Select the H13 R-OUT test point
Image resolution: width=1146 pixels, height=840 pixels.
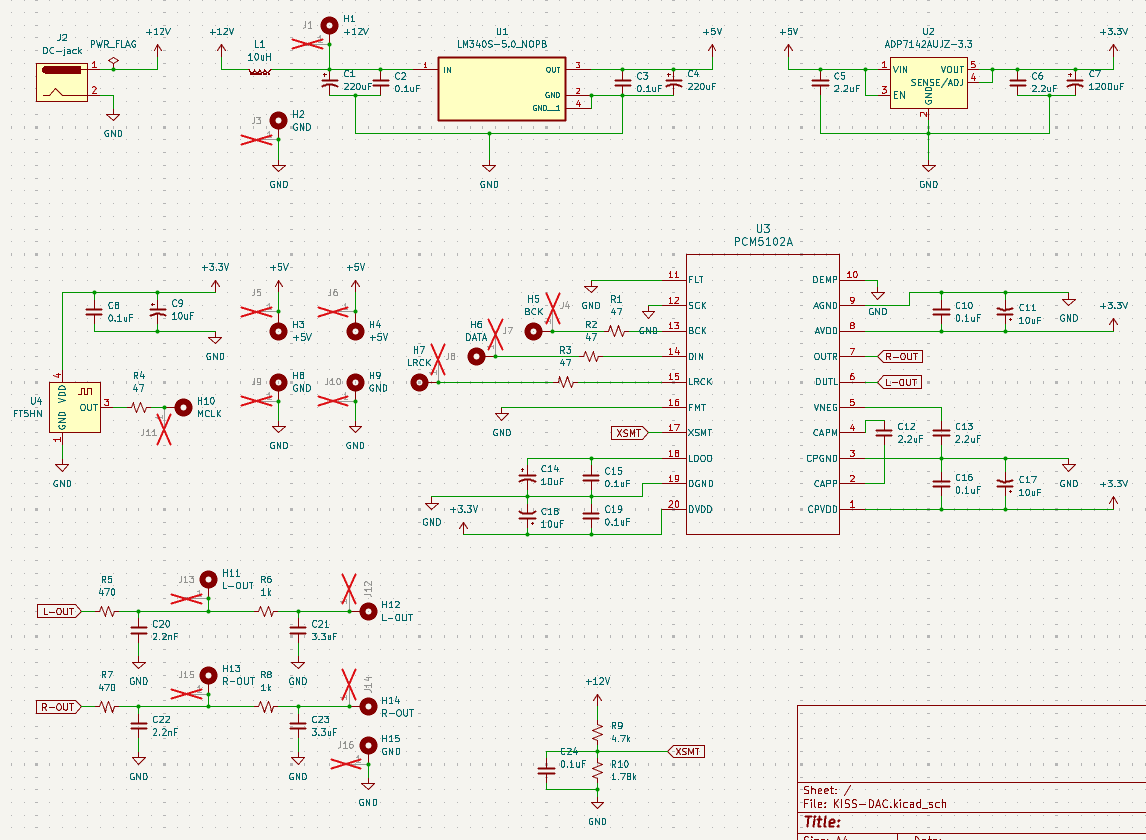[x=208, y=675]
